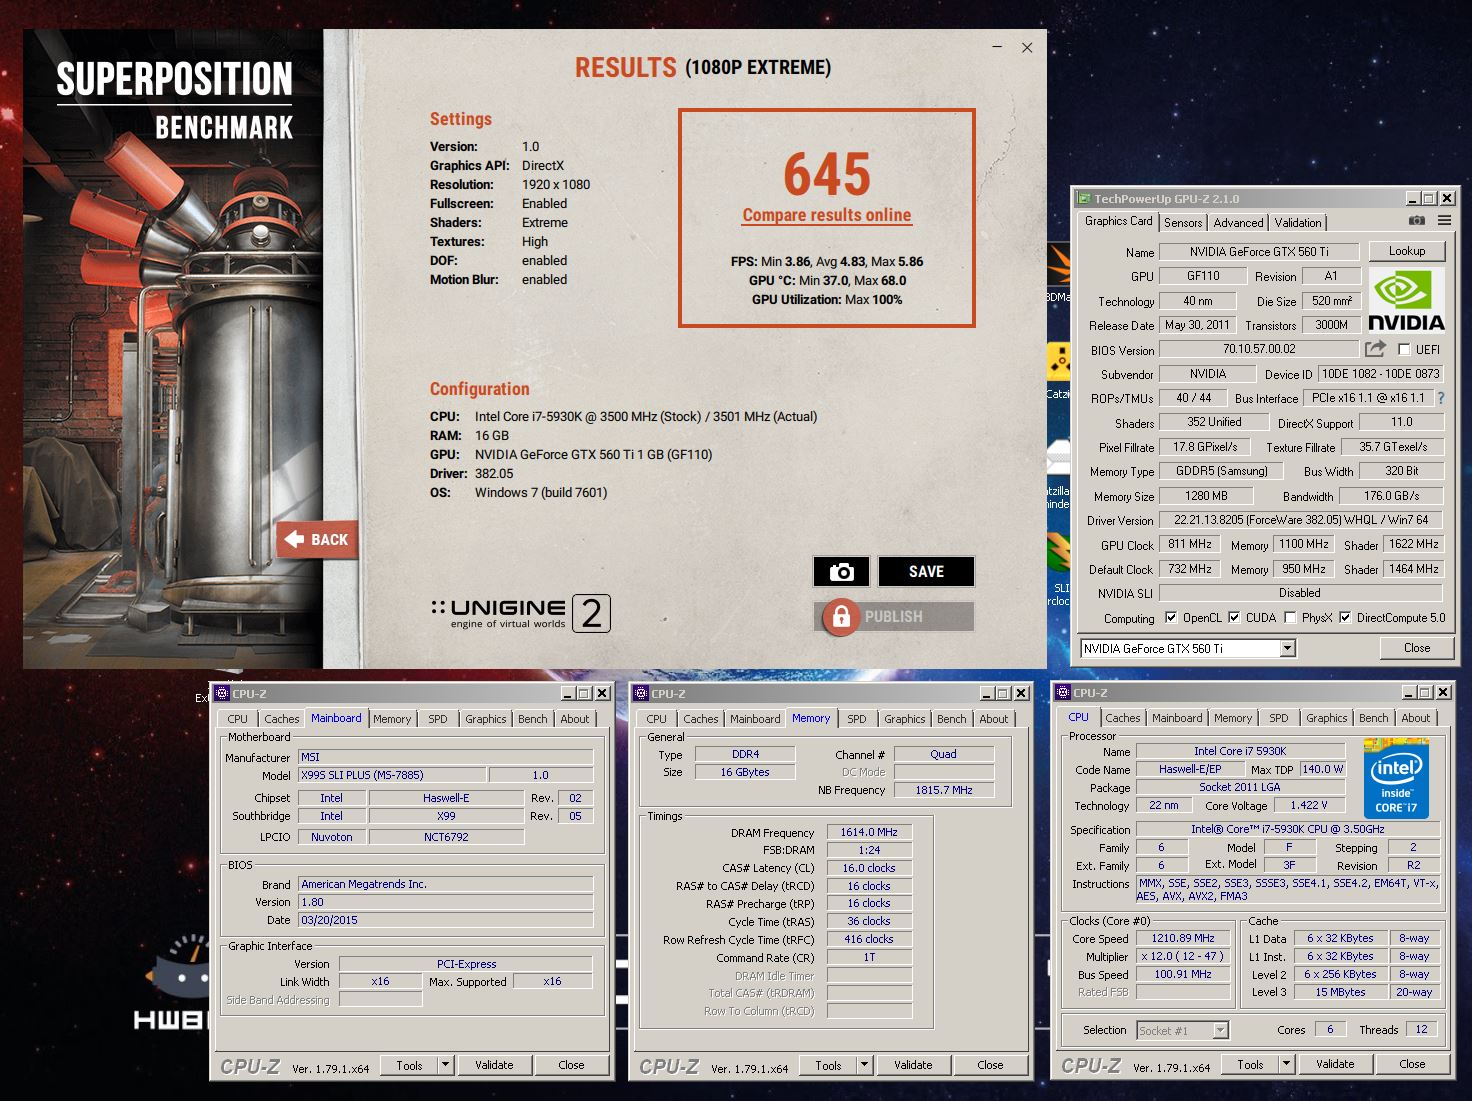Screen dimensions: 1472x1101
Task: Select the Graphics Card tab in GPU-Z
Action: click(1118, 221)
